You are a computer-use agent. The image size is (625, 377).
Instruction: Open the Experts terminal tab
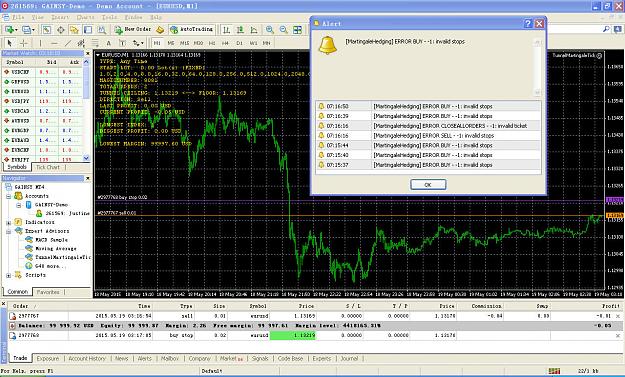click(322, 359)
